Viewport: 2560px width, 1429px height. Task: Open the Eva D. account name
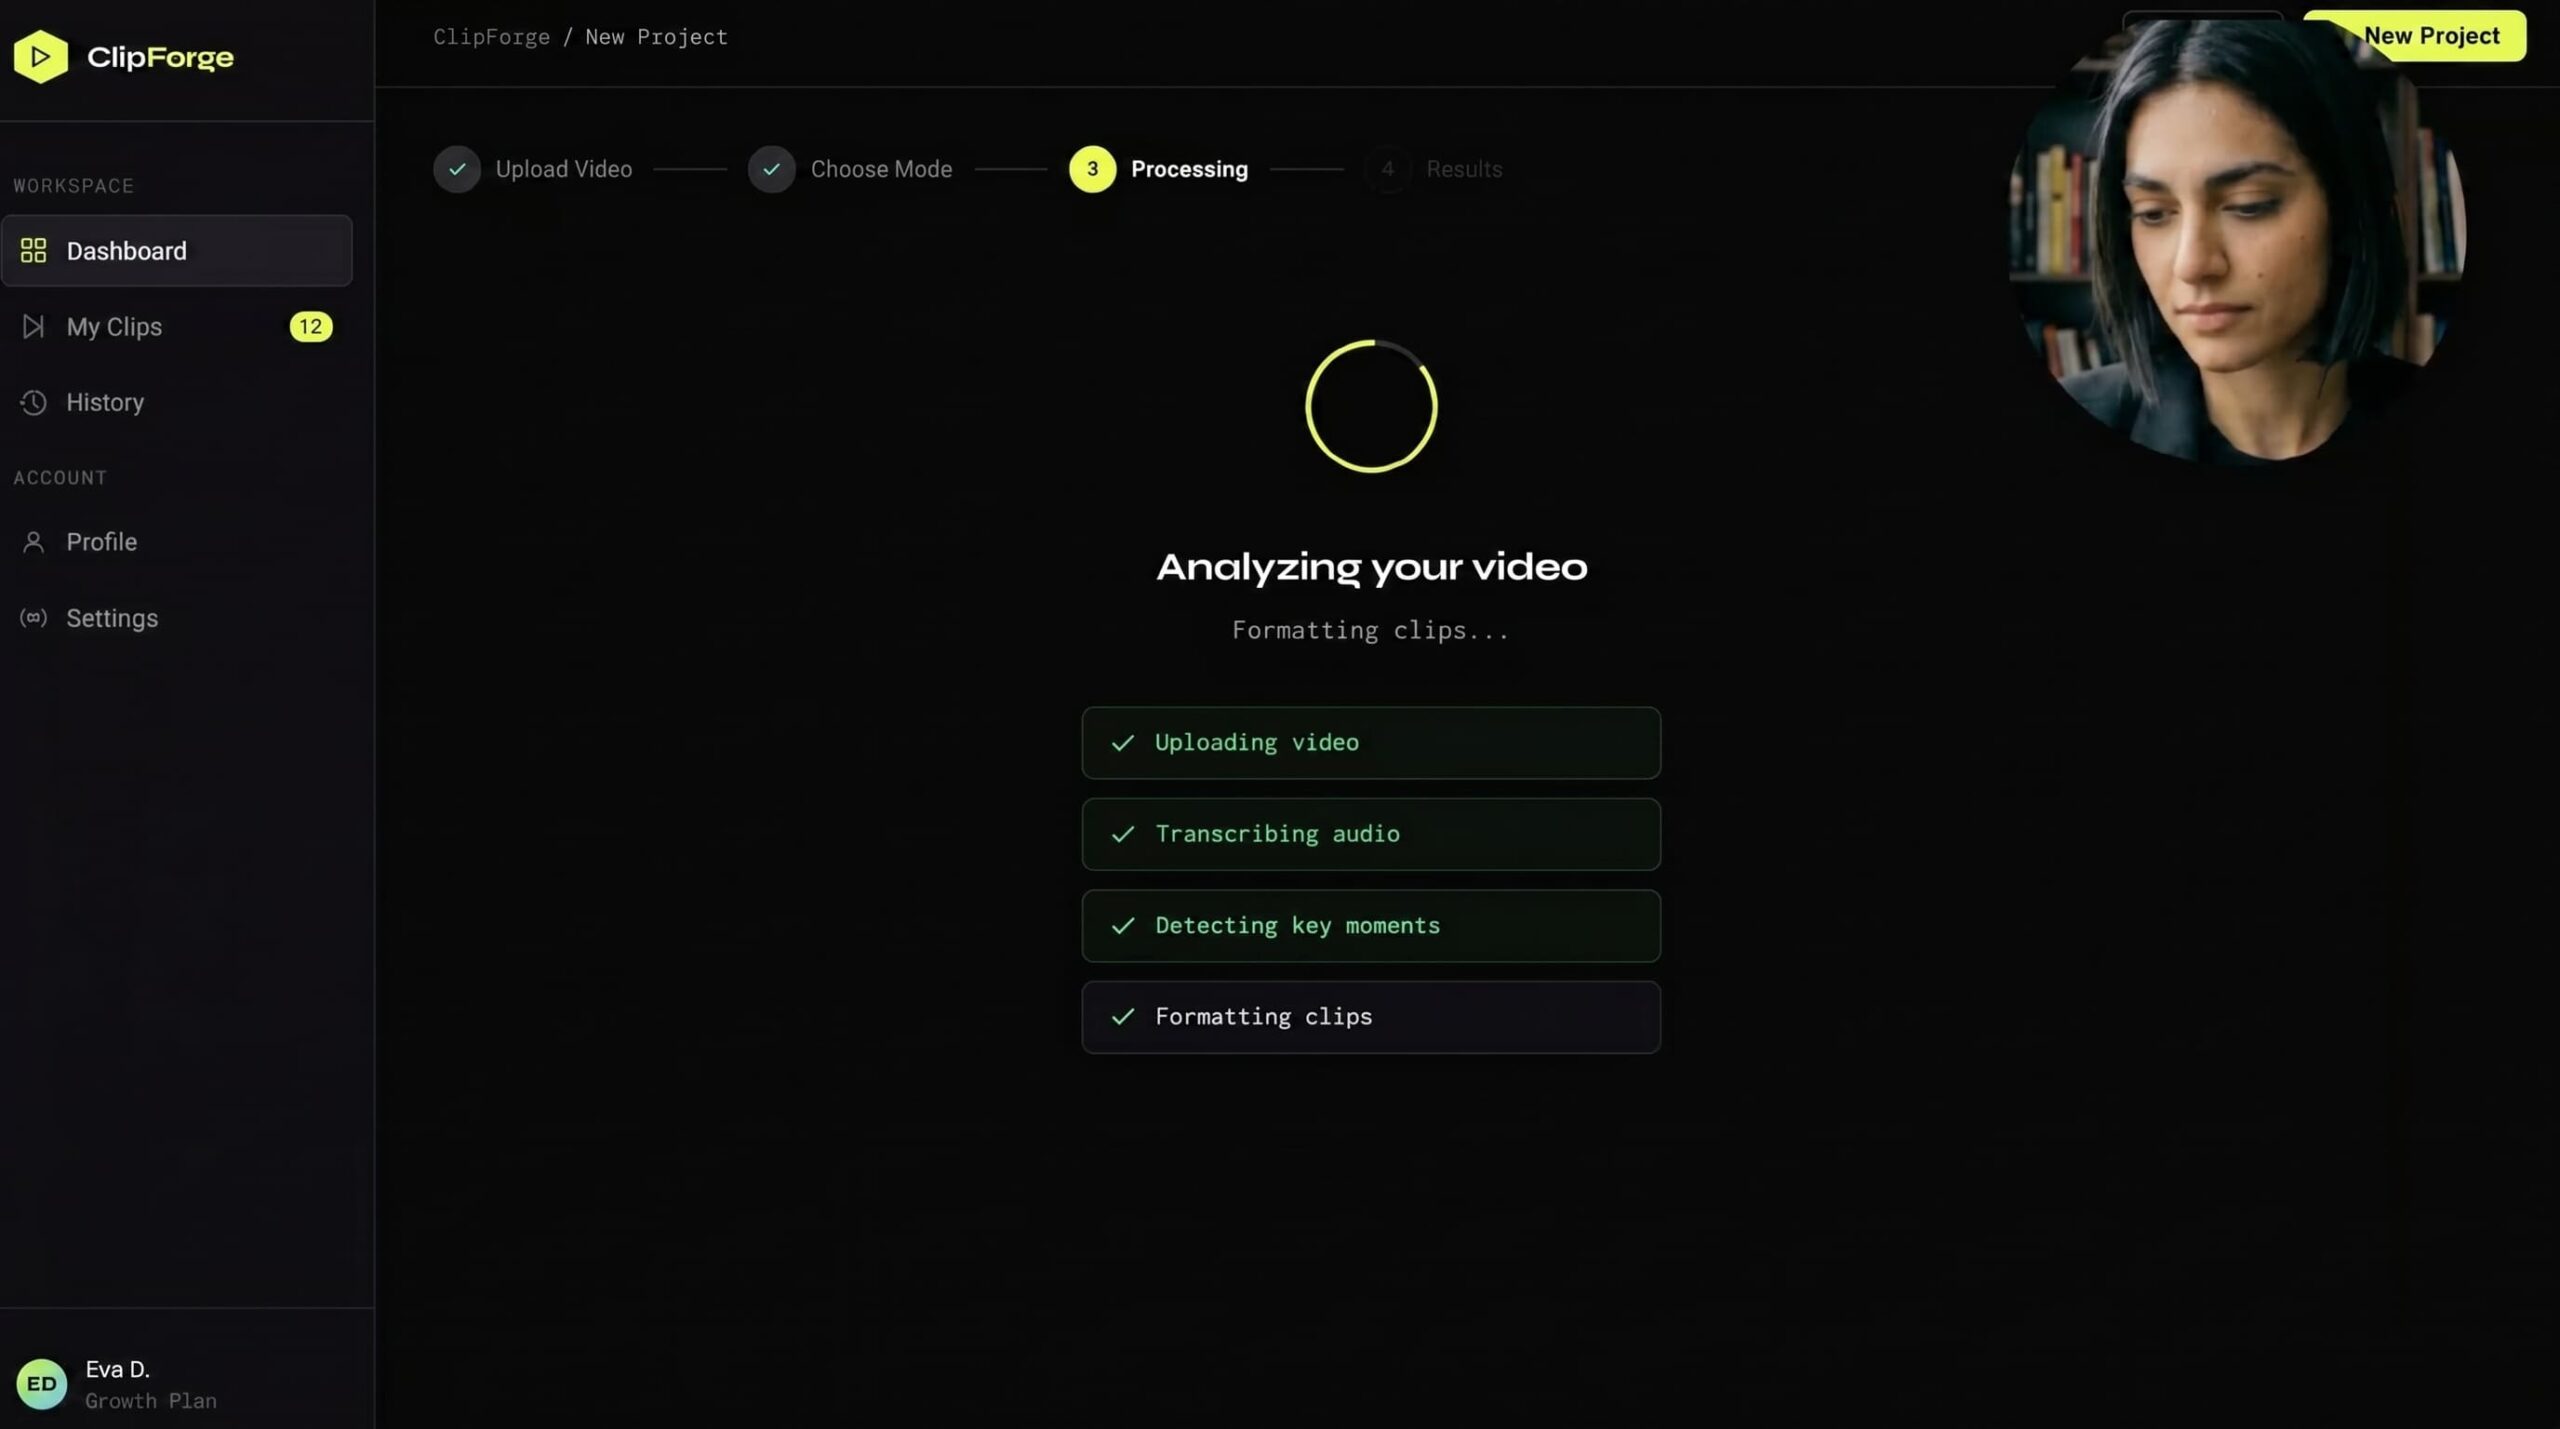tap(117, 1368)
